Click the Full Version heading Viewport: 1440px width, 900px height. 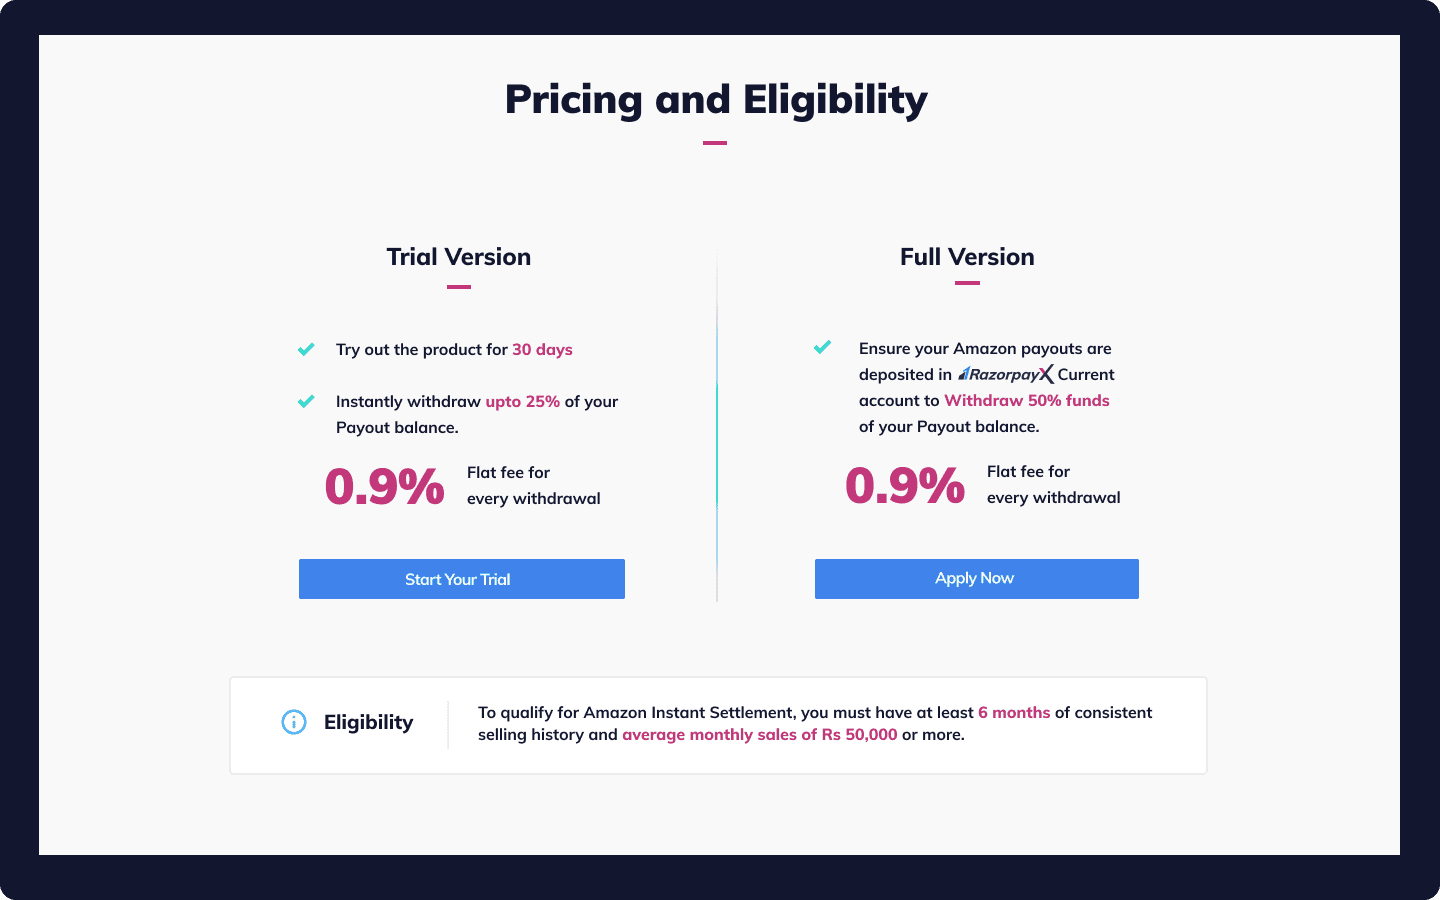pyautogui.click(x=967, y=257)
